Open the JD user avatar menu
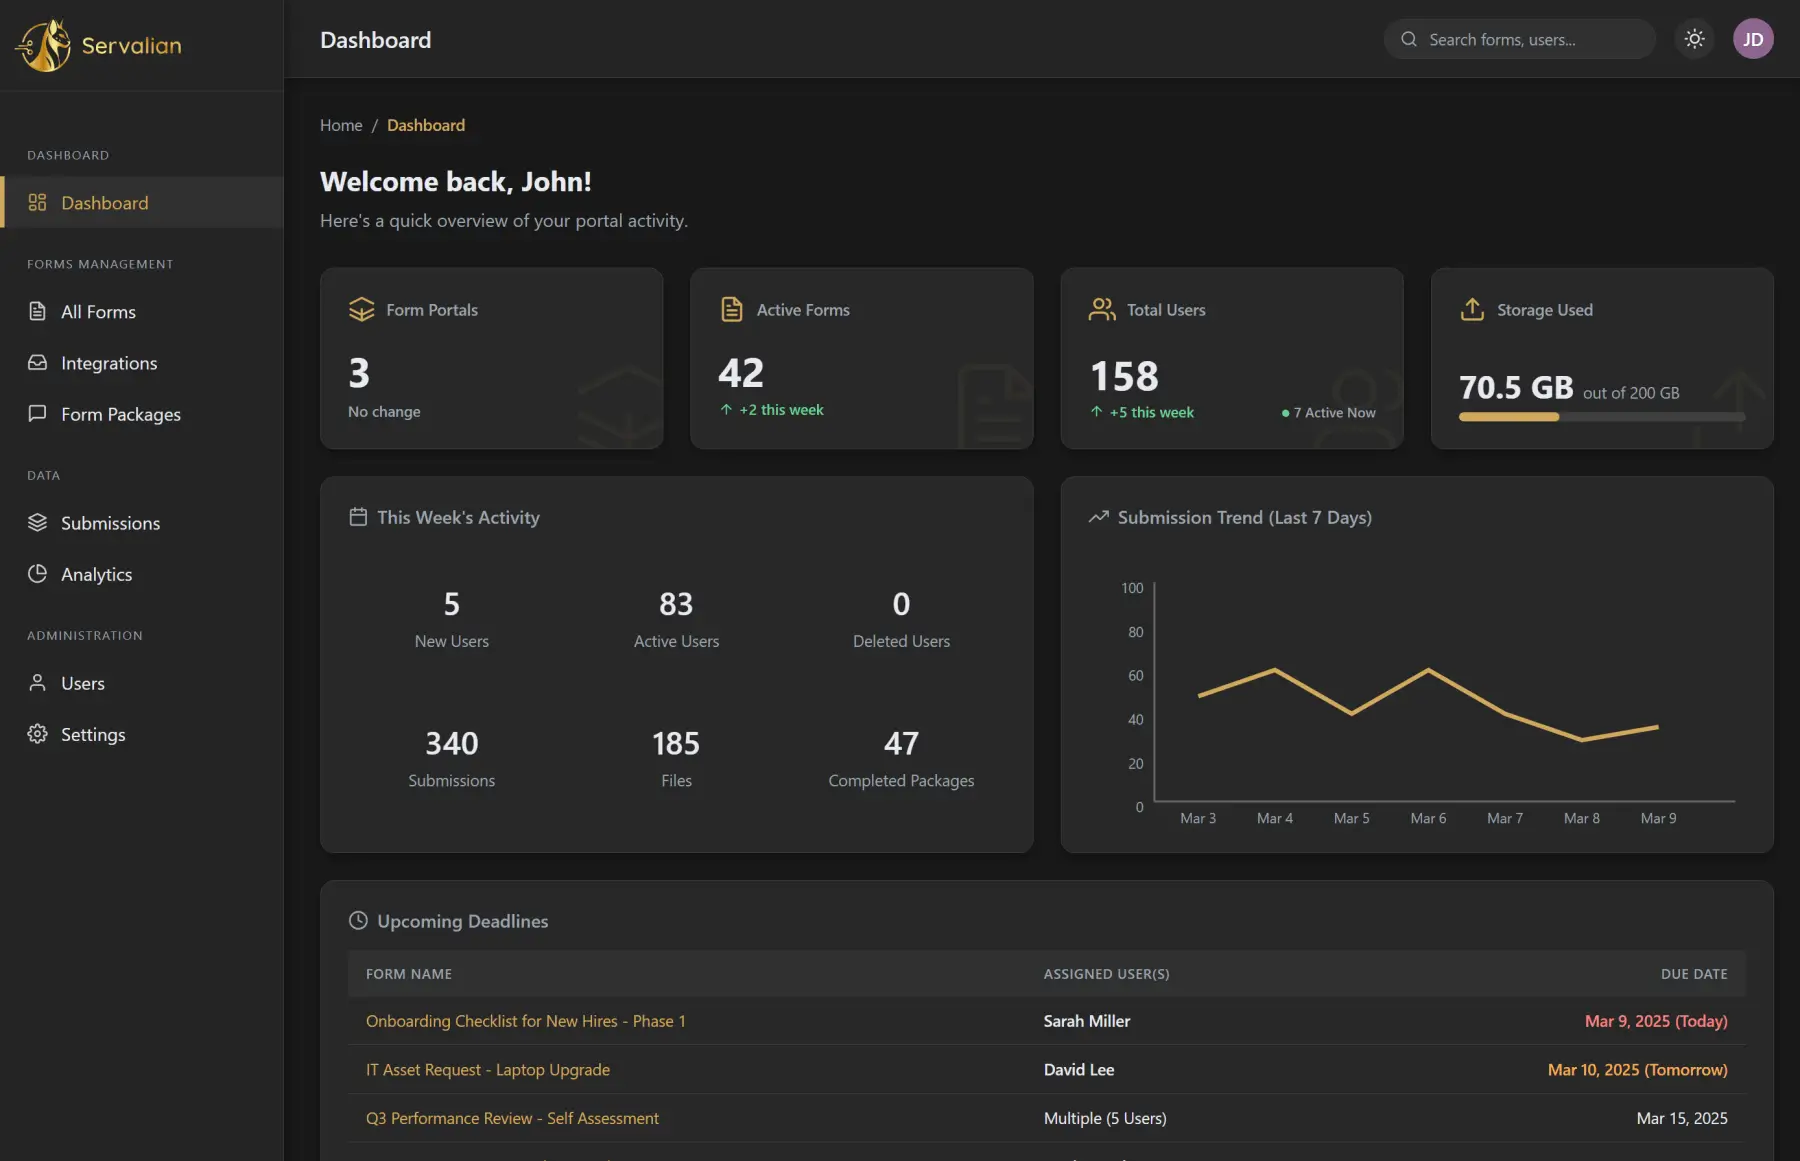 coord(1752,39)
